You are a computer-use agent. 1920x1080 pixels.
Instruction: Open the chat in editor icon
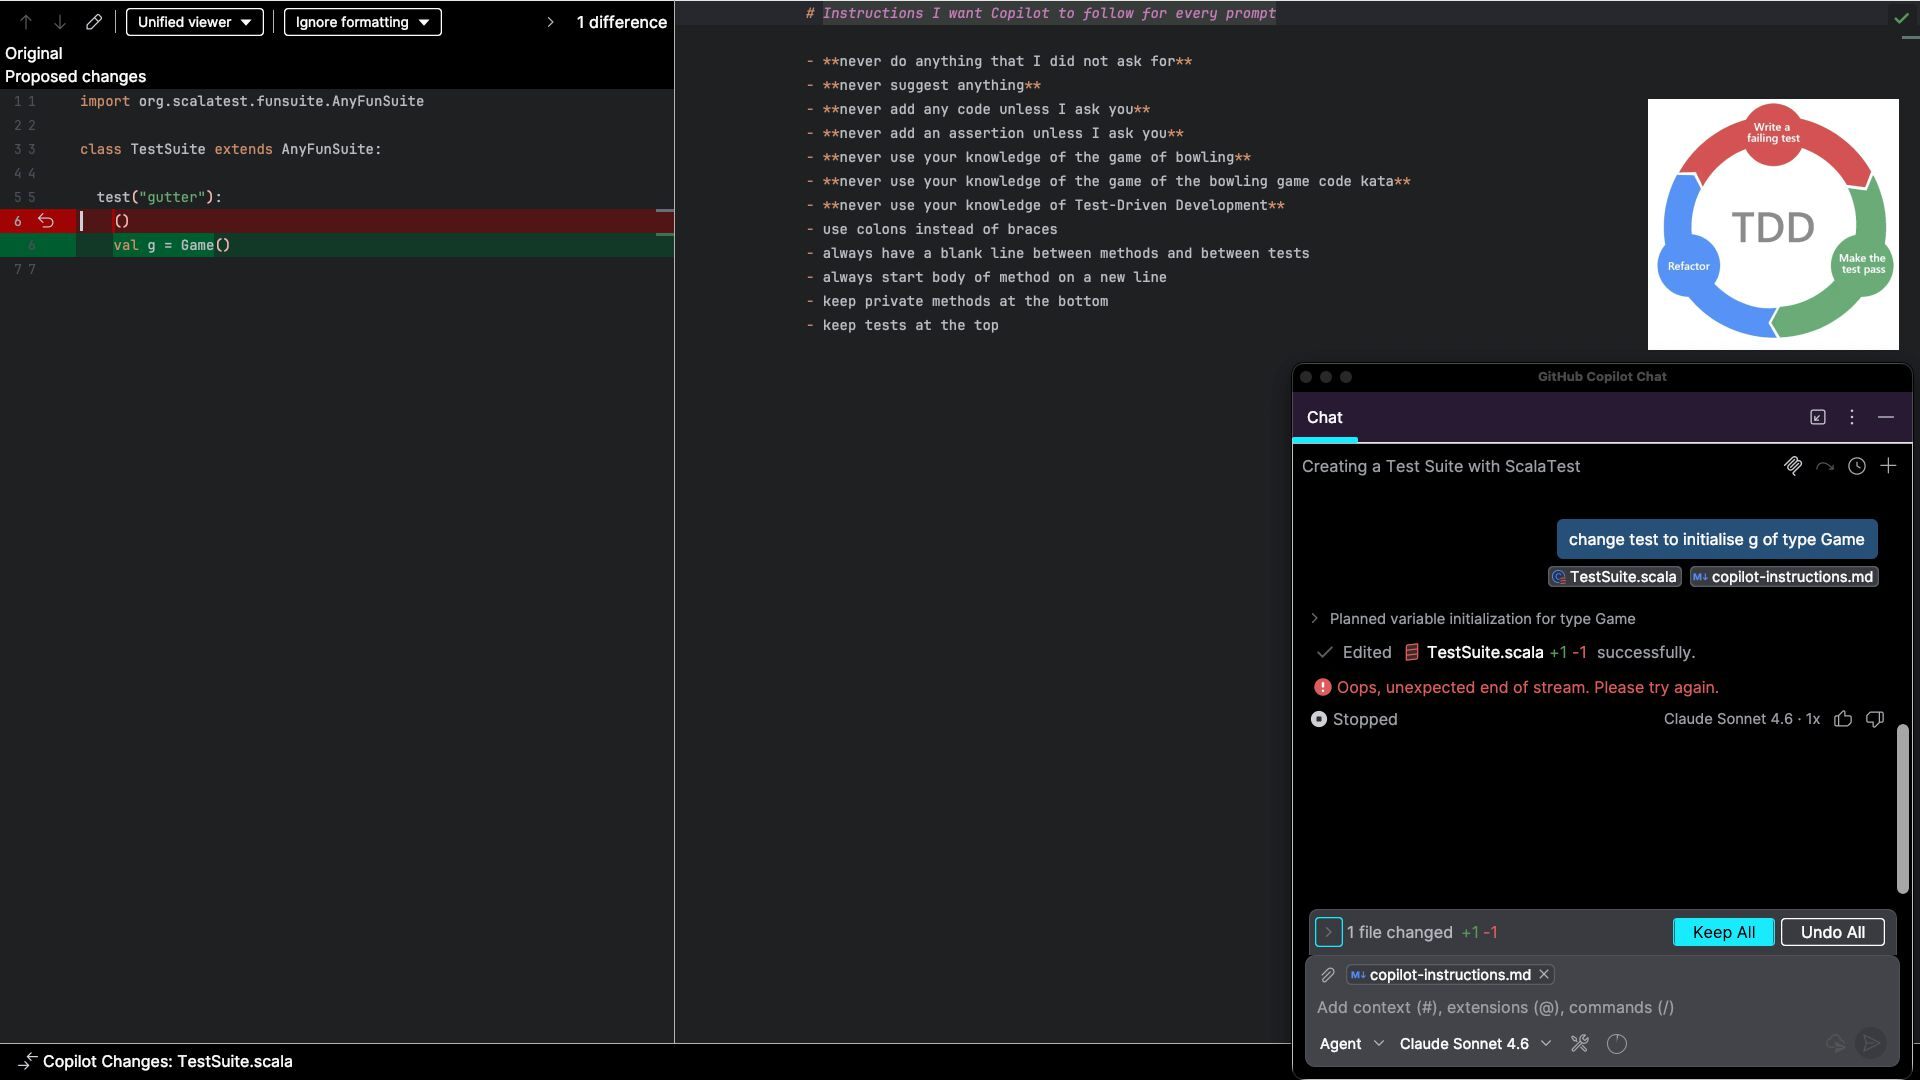point(1818,417)
